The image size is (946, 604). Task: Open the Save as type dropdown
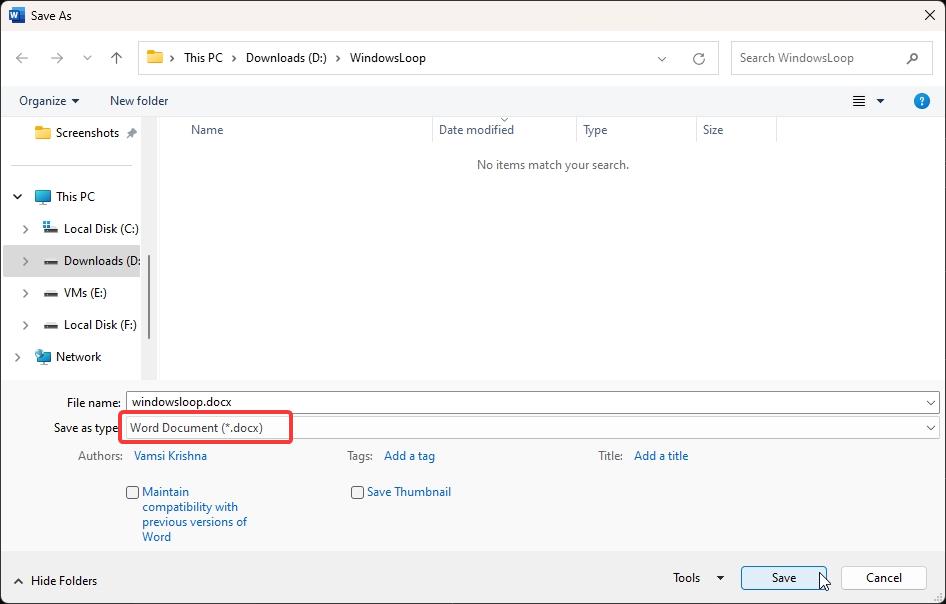(930, 427)
